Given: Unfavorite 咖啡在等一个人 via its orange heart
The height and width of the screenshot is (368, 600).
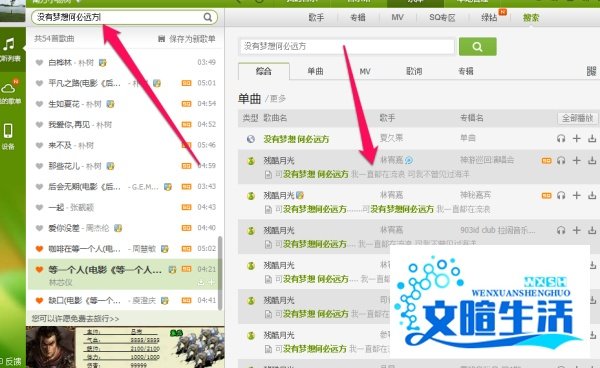Looking at the screenshot, I should click(39, 249).
